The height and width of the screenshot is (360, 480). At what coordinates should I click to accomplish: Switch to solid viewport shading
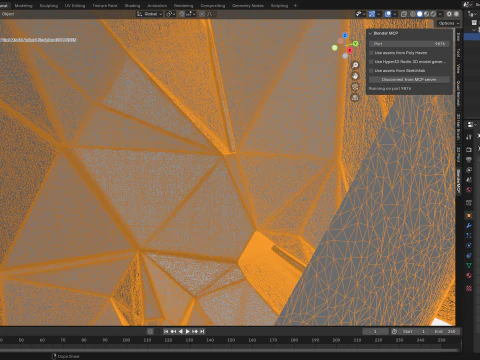click(420, 14)
